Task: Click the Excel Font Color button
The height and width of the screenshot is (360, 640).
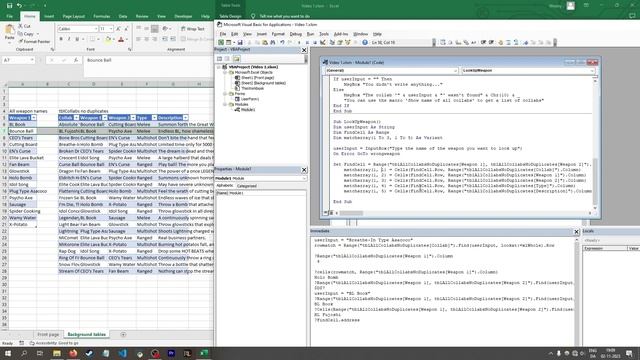Action: pyautogui.click(x=121, y=39)
